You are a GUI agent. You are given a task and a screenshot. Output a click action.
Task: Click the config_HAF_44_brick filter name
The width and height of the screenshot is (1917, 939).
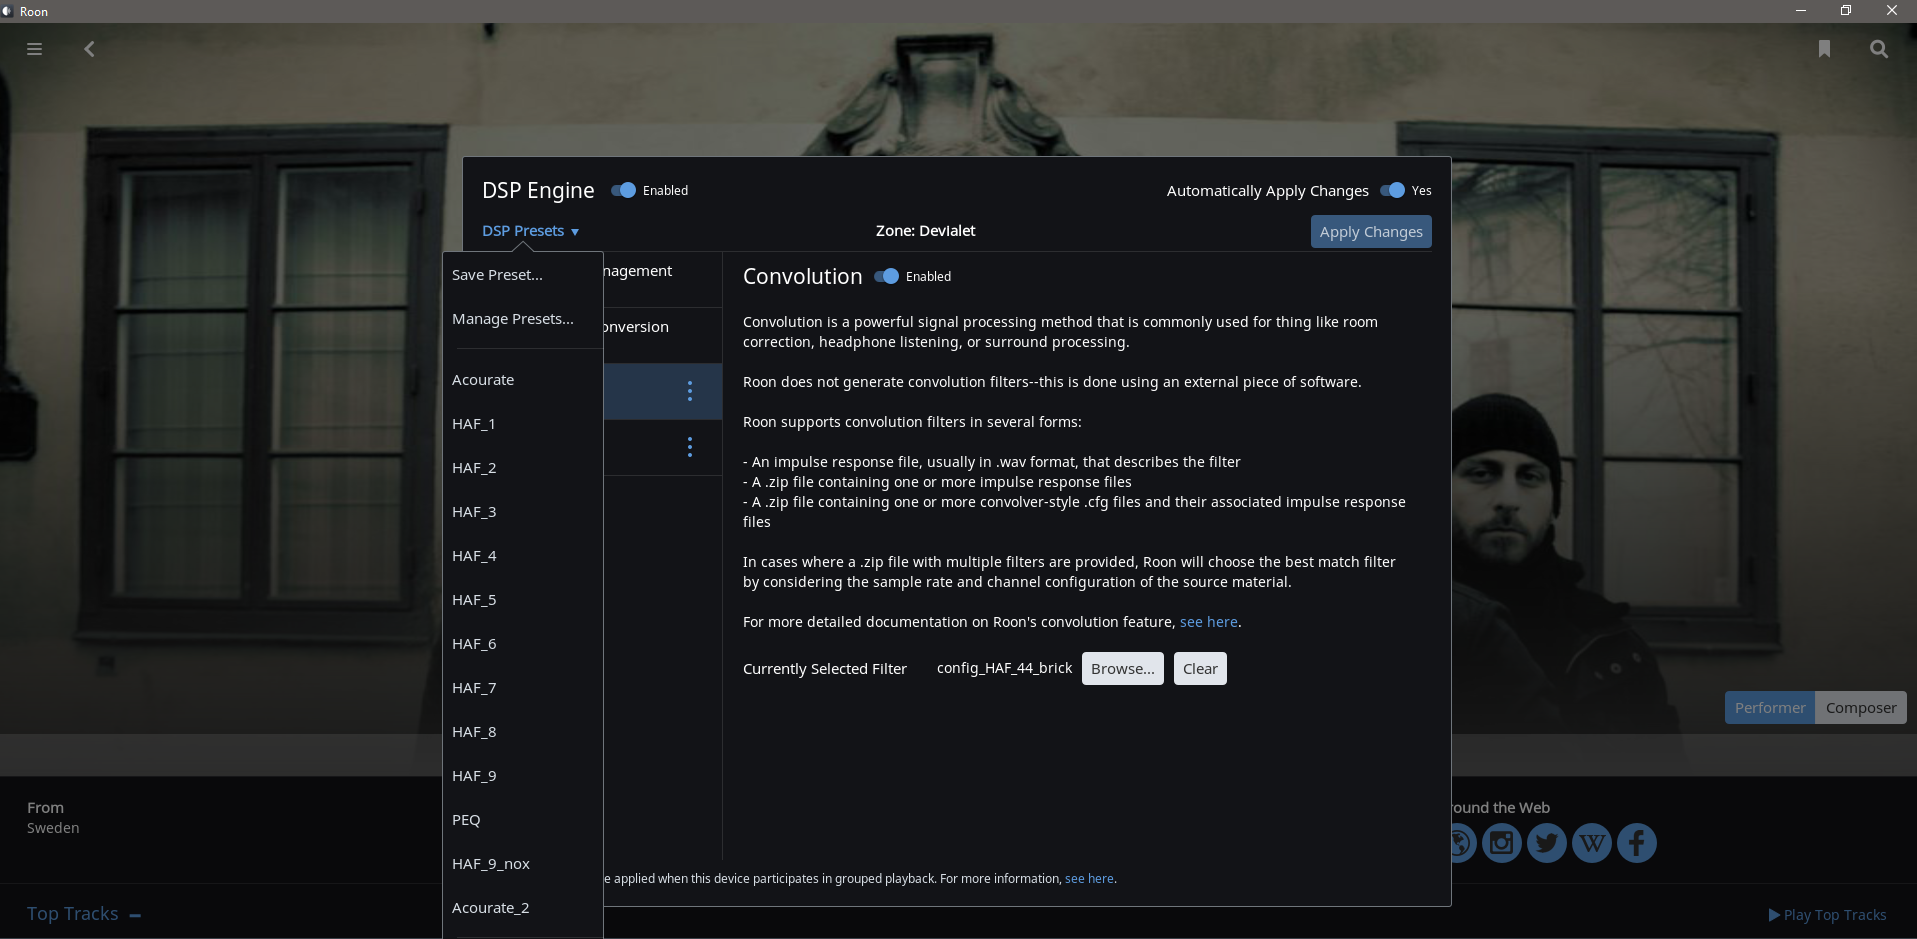point(1004,668)
